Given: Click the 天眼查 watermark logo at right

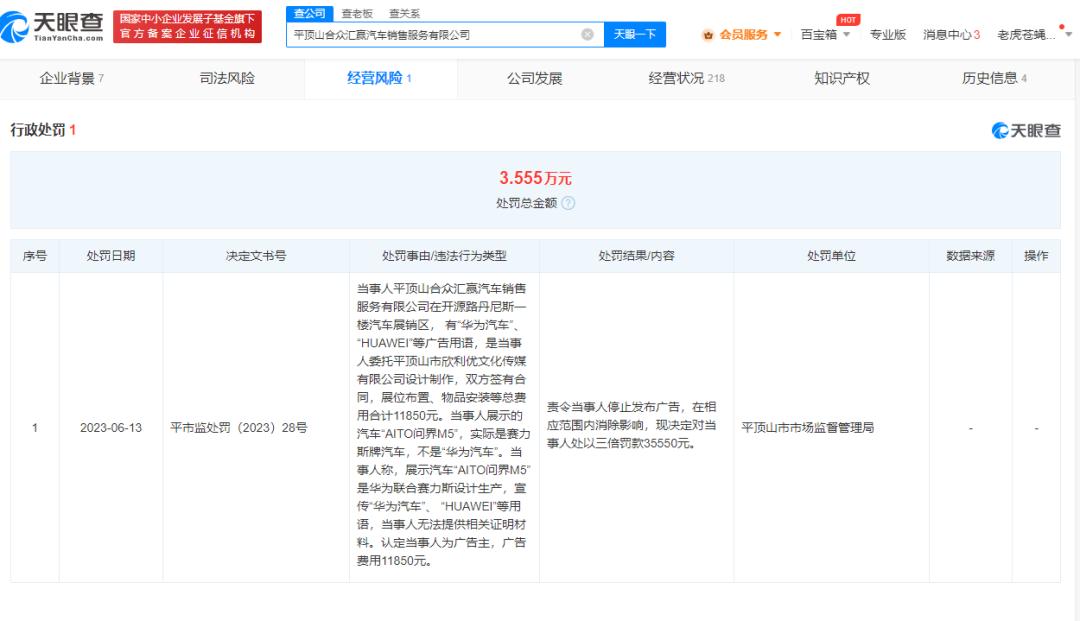Looking at the screenshot, I should click(x=1026, y=131).
